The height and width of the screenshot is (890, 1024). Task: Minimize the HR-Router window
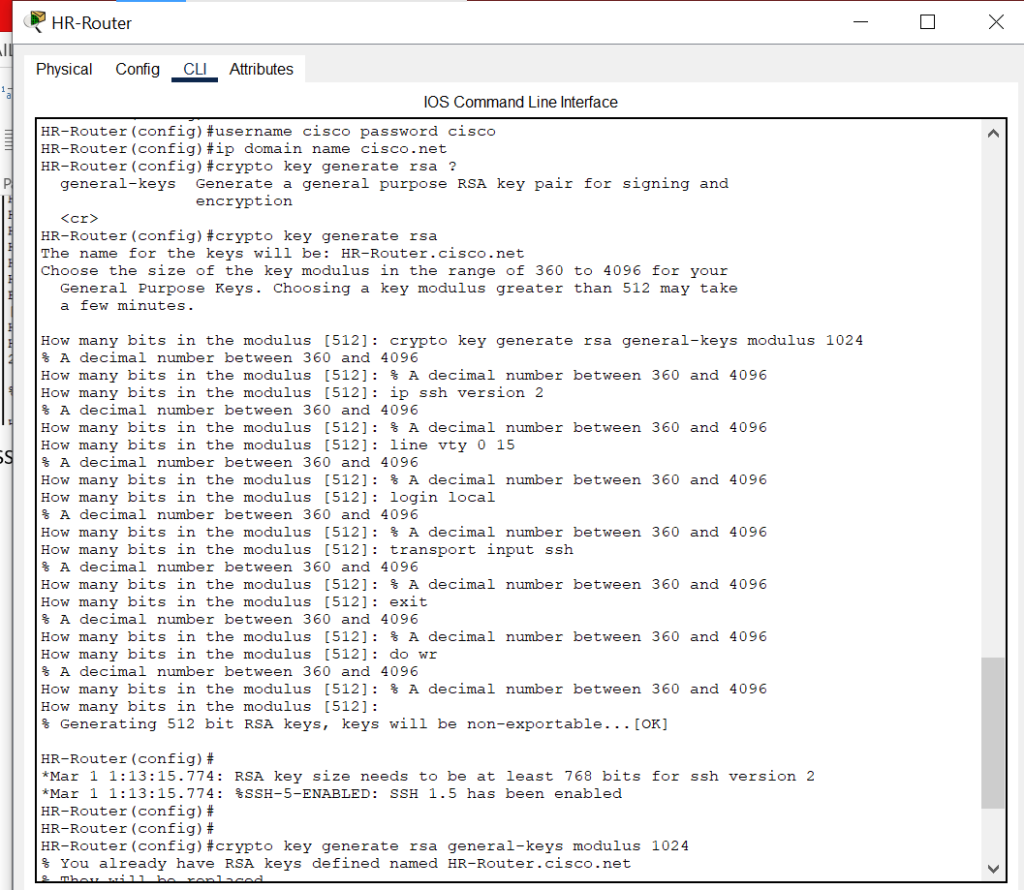(861, 22)
